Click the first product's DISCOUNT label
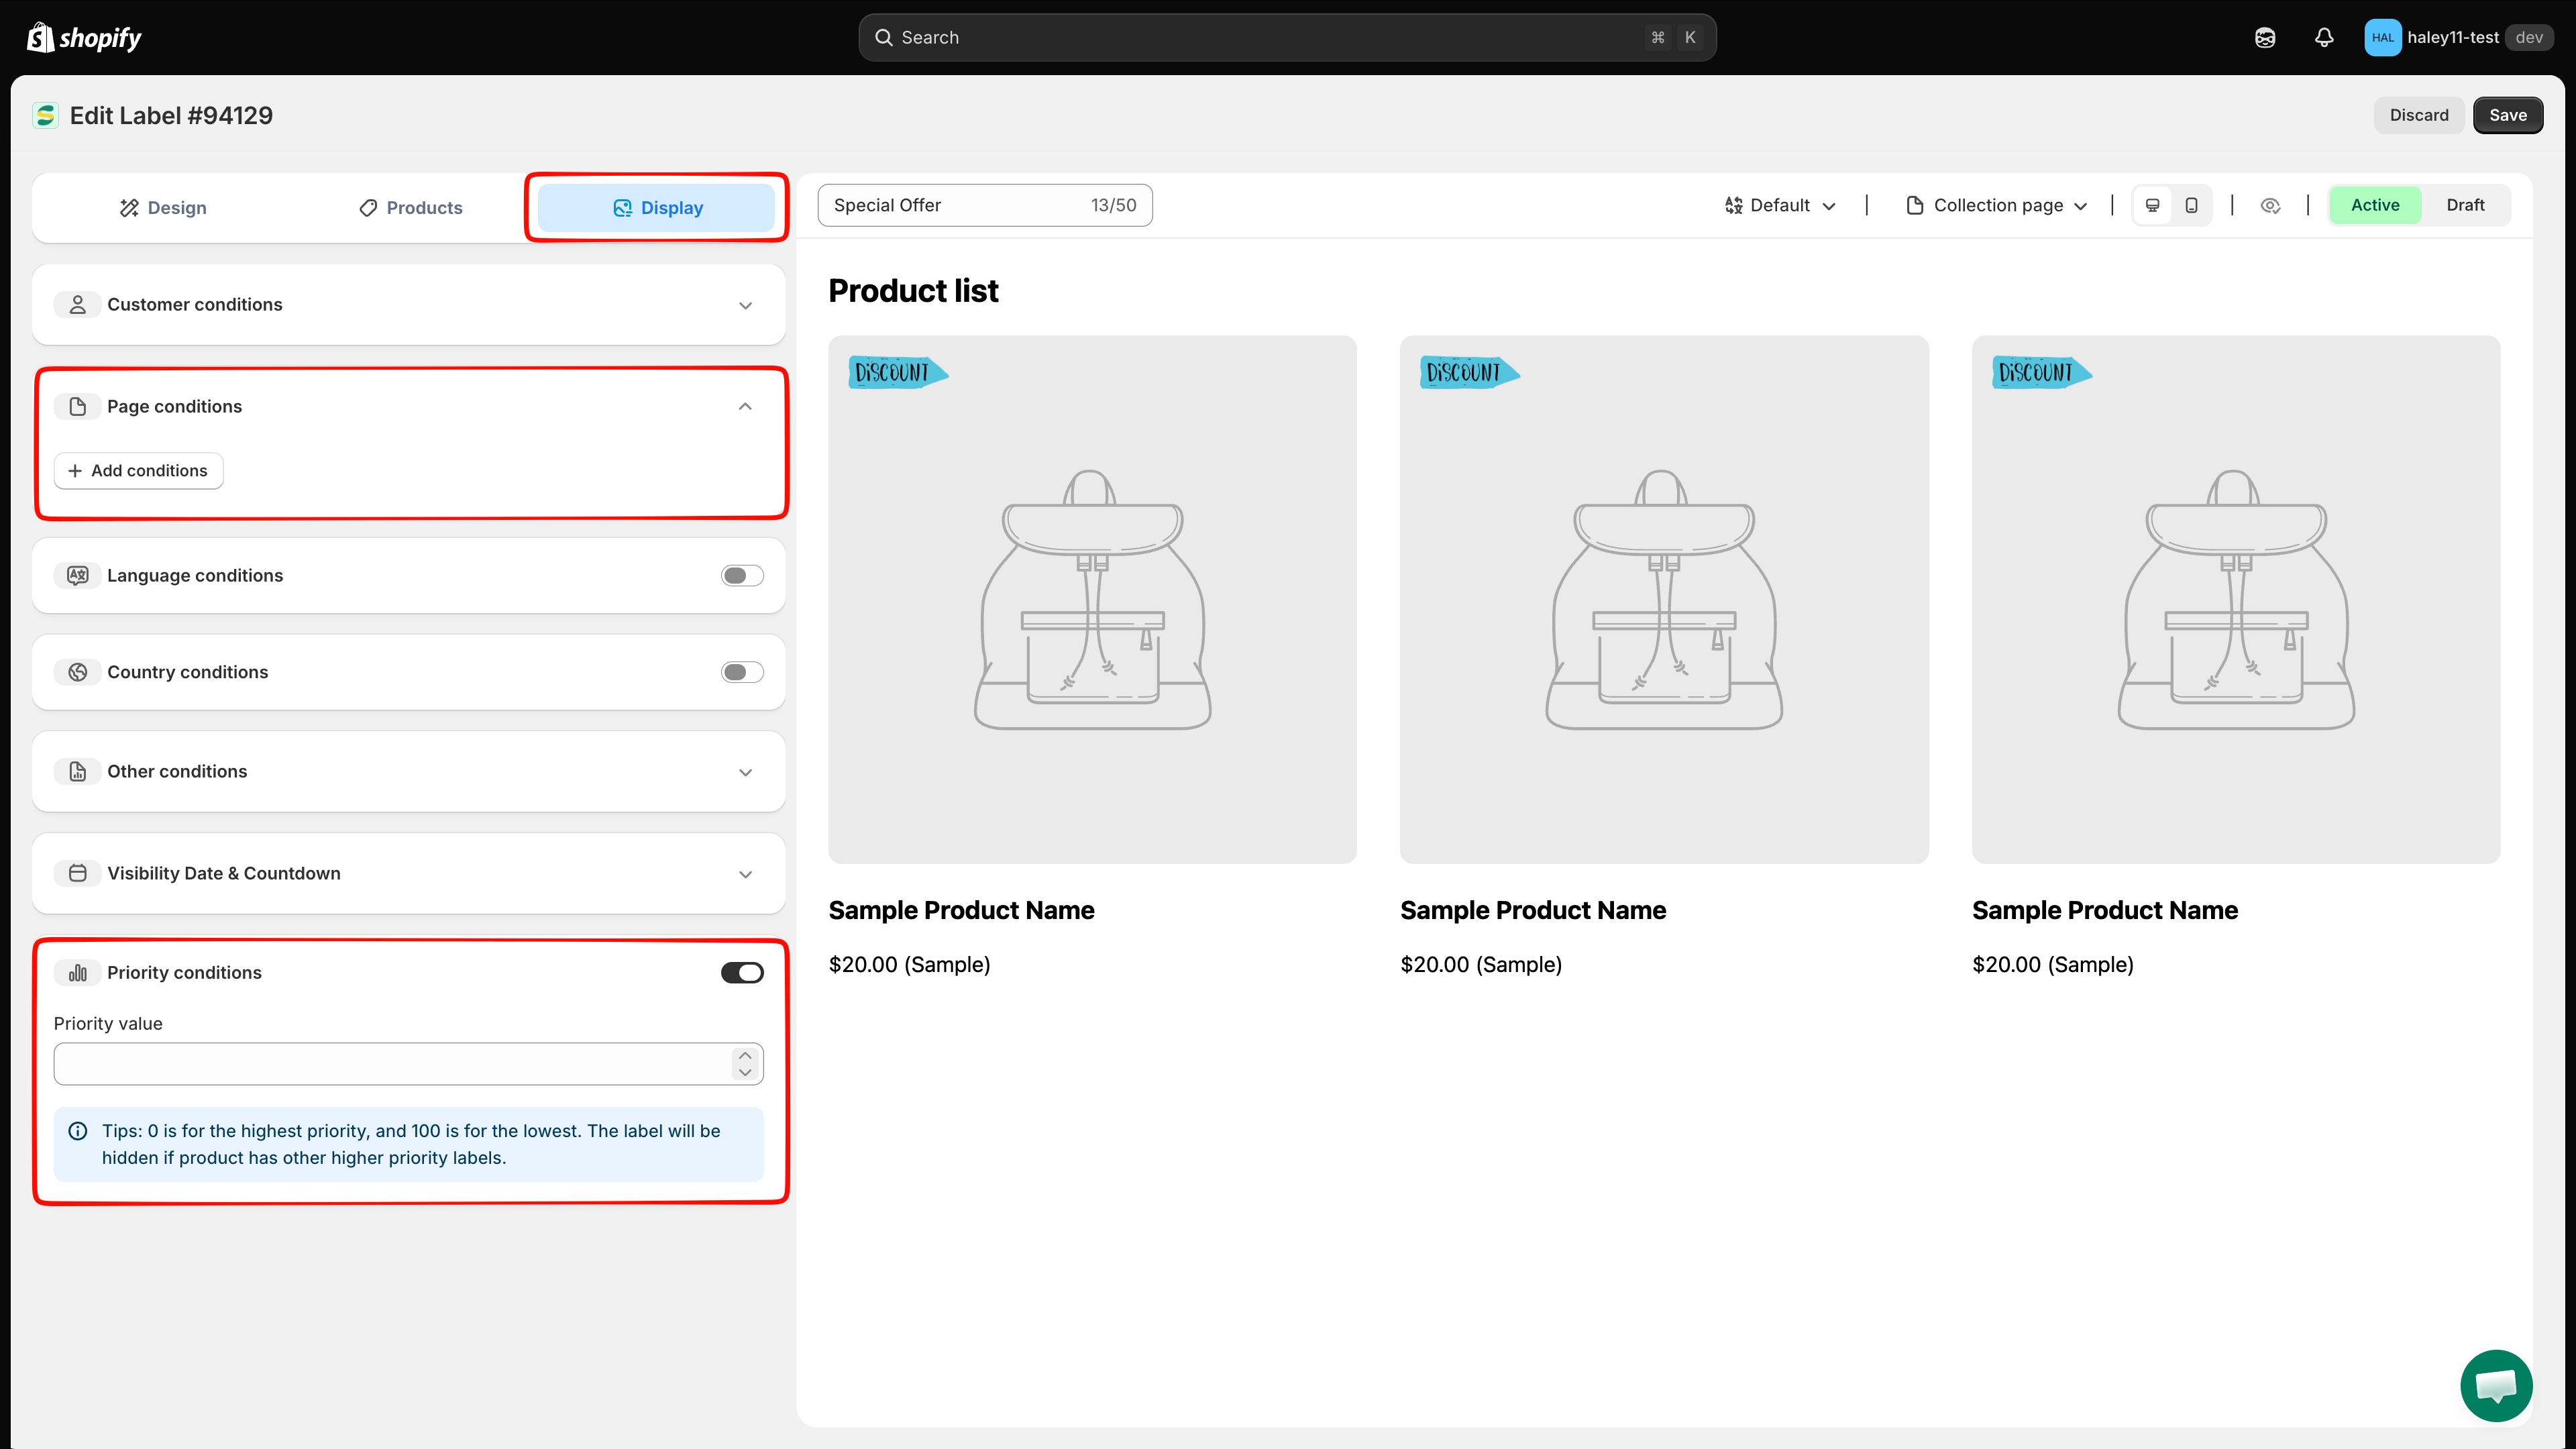The width and height of the screenshot is (2576, 1449). [x=897, y=372]
